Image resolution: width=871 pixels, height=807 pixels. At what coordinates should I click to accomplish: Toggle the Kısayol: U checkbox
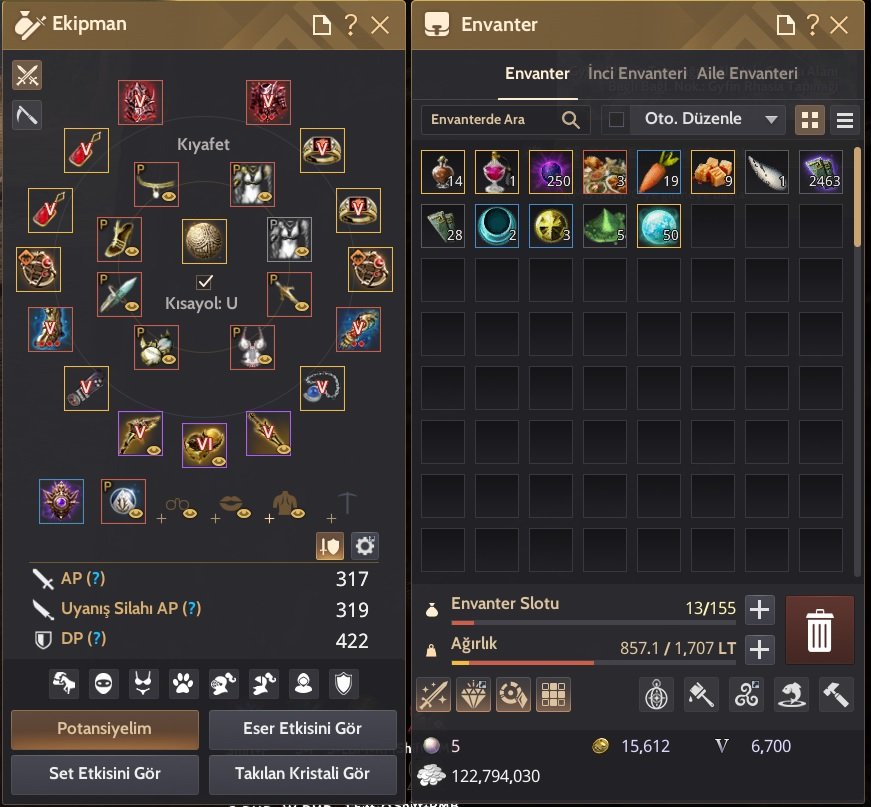tap(204, 282)
